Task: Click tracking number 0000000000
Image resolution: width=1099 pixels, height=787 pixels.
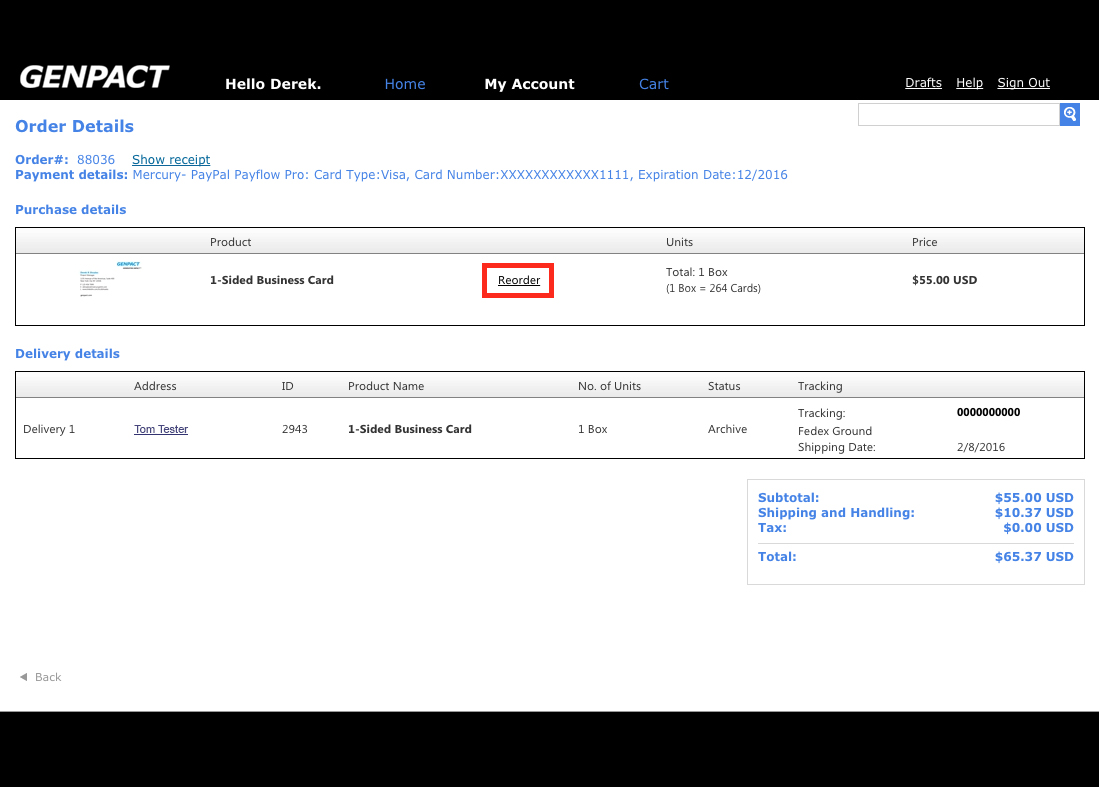Action: (x=988, y=412)
